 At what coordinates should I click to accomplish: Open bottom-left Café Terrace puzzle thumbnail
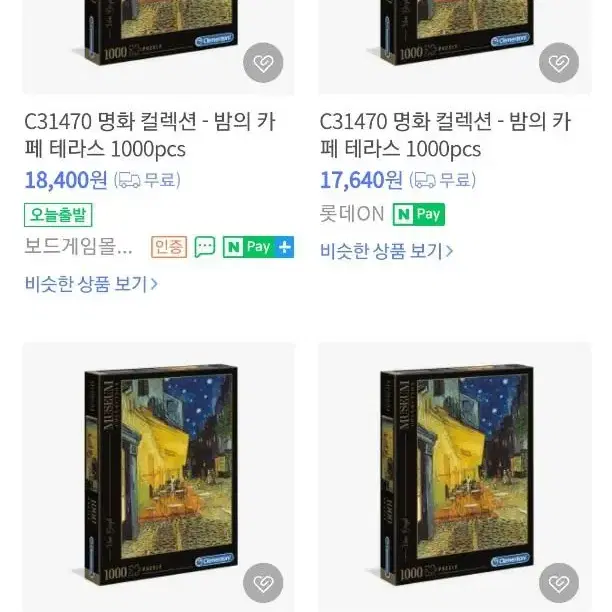click(158, 477)
